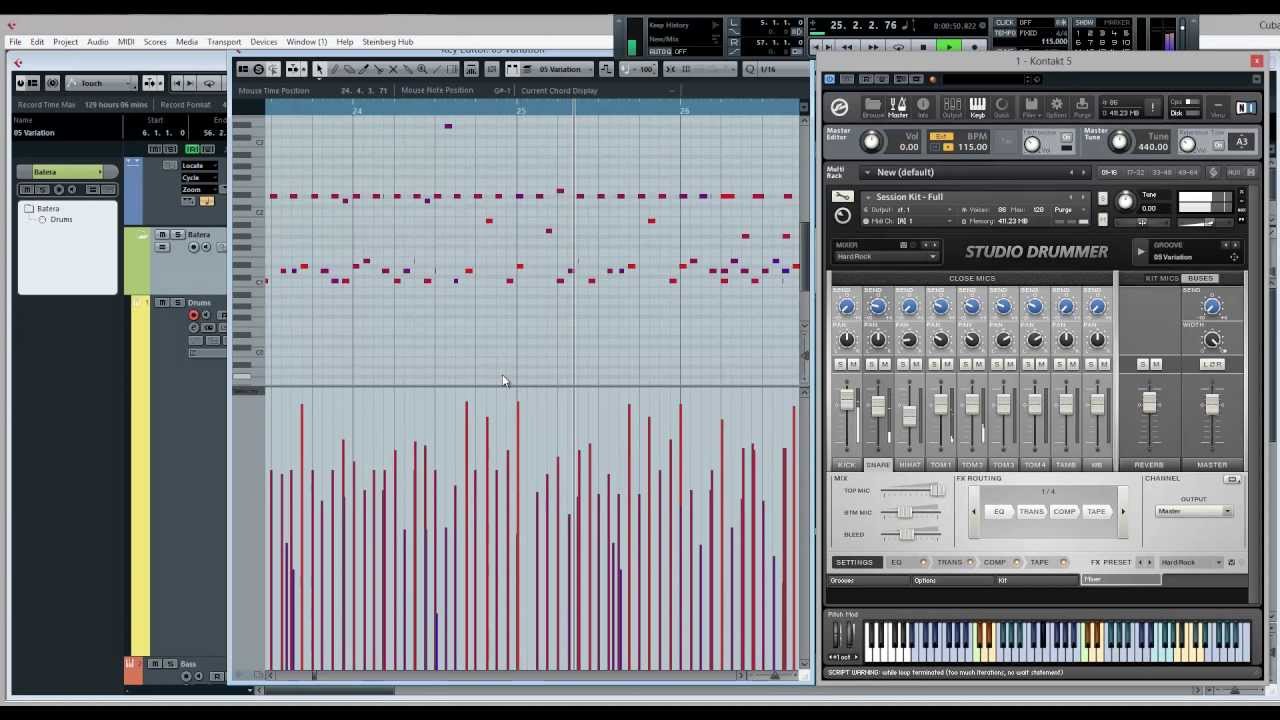This screenshot has height=720, width=1280.
Task: Open the Transport menu
Action: (x=224, y=42)
